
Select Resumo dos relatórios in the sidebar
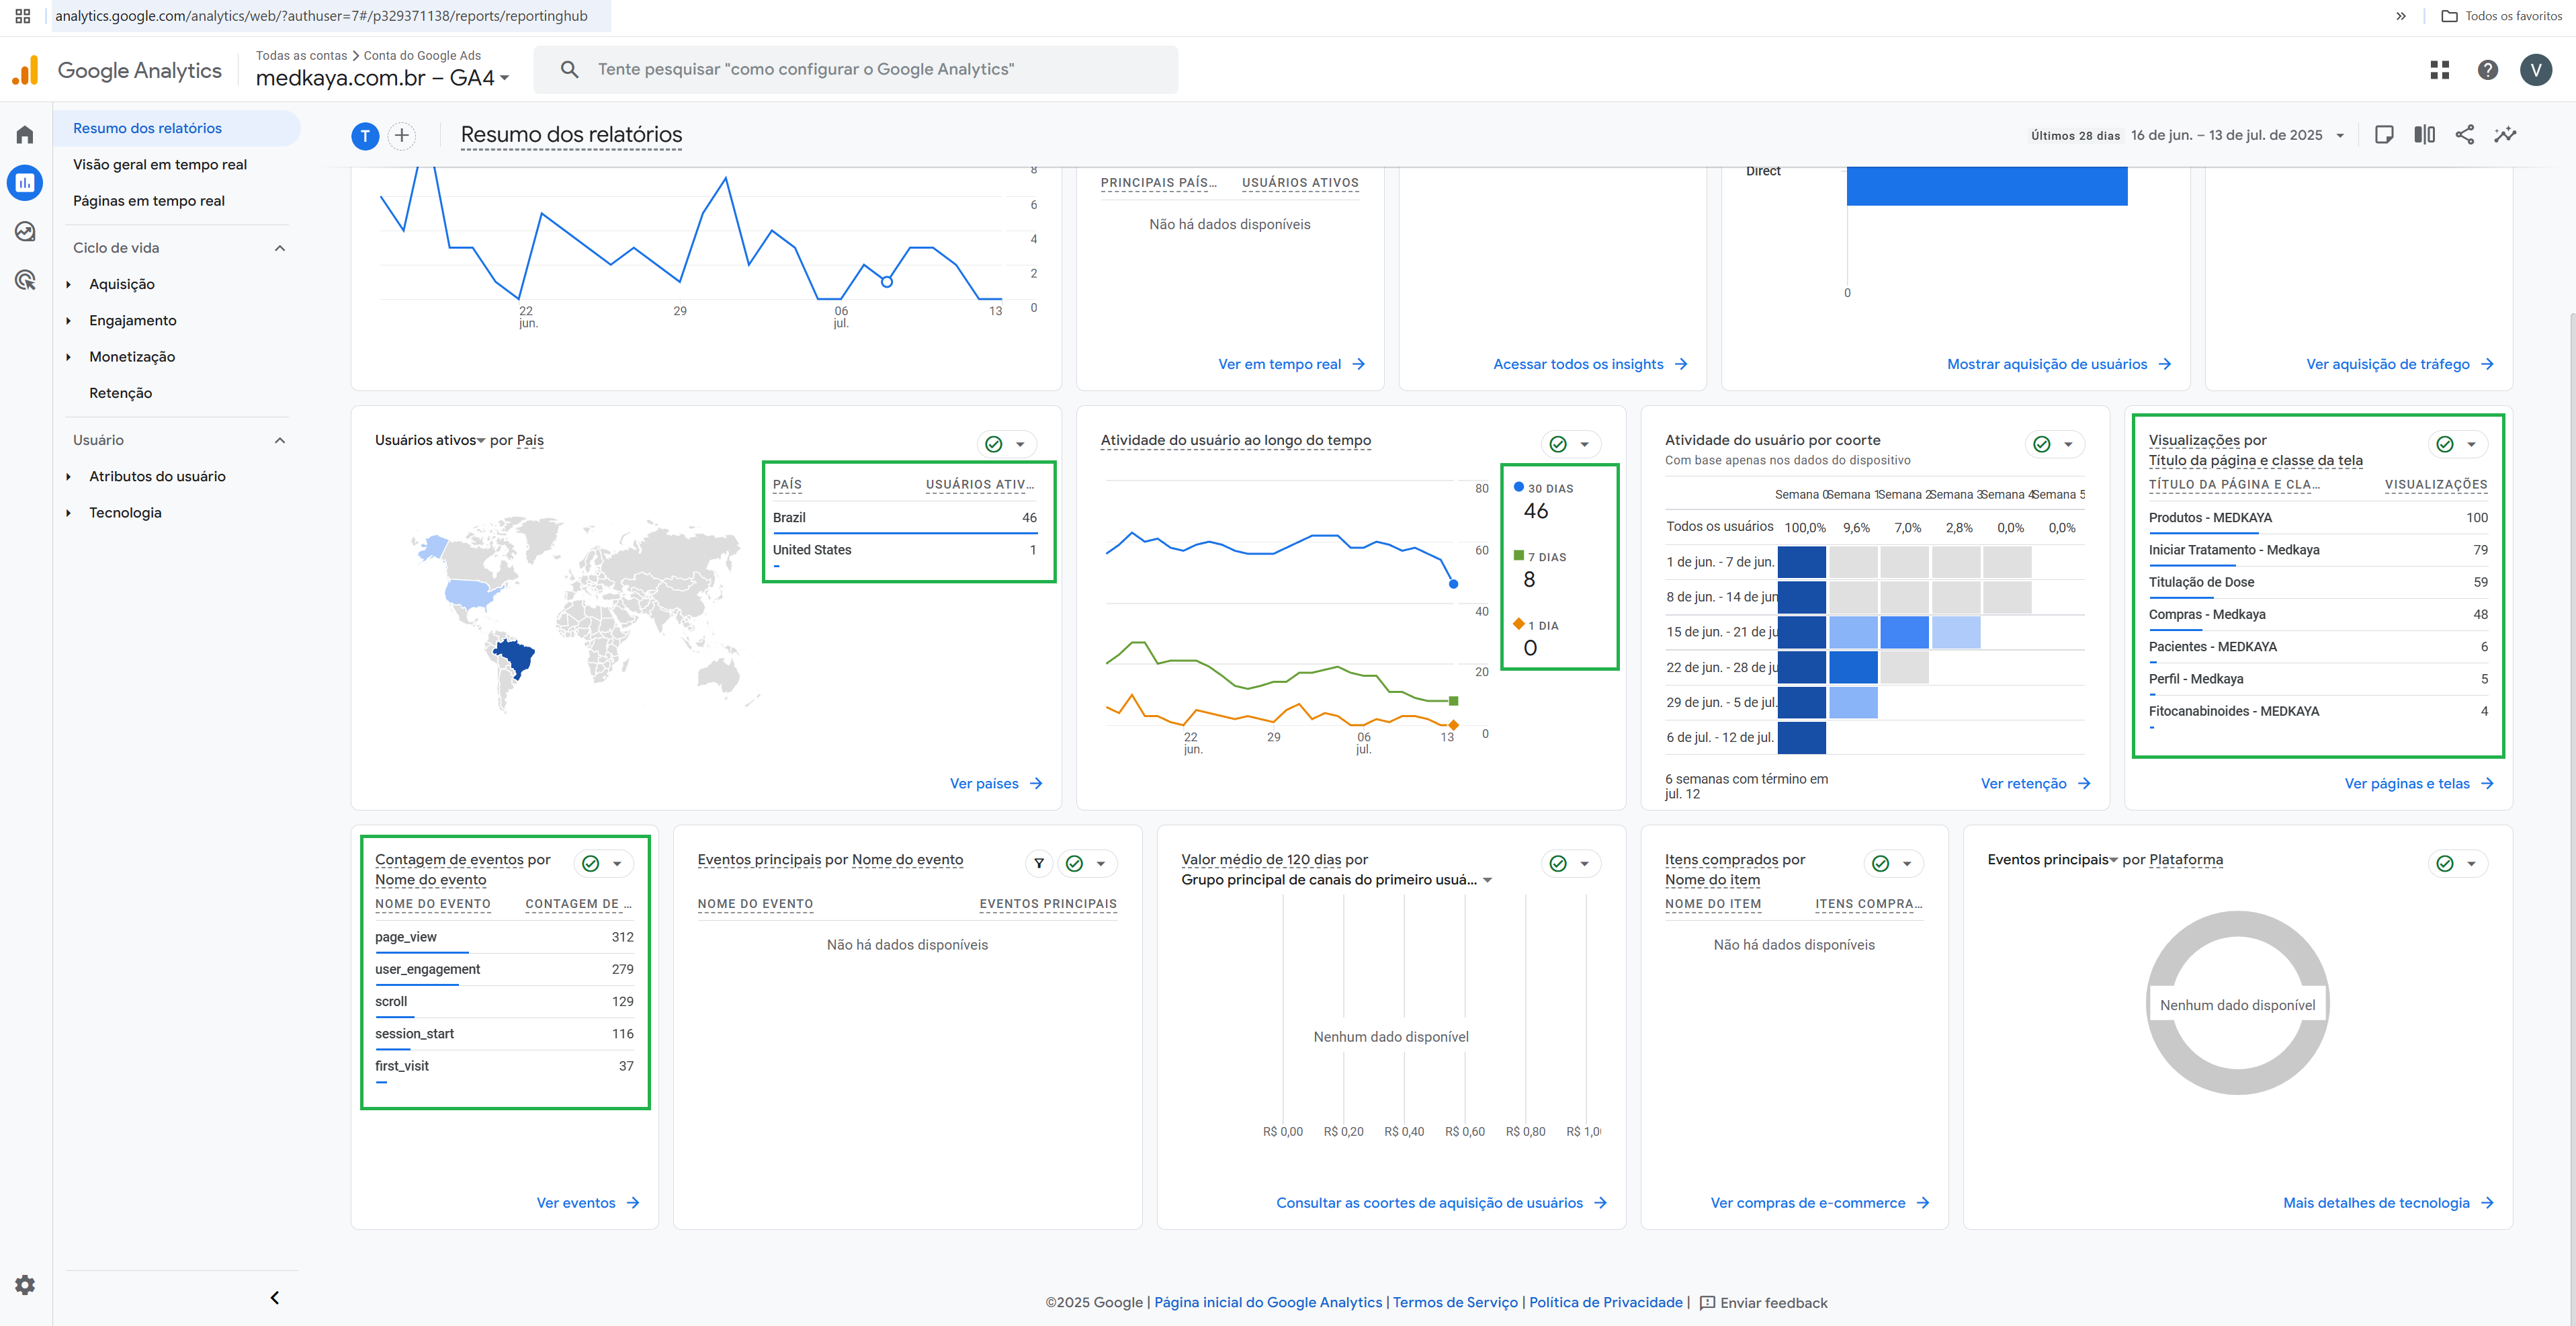click(x=148, y=128)
